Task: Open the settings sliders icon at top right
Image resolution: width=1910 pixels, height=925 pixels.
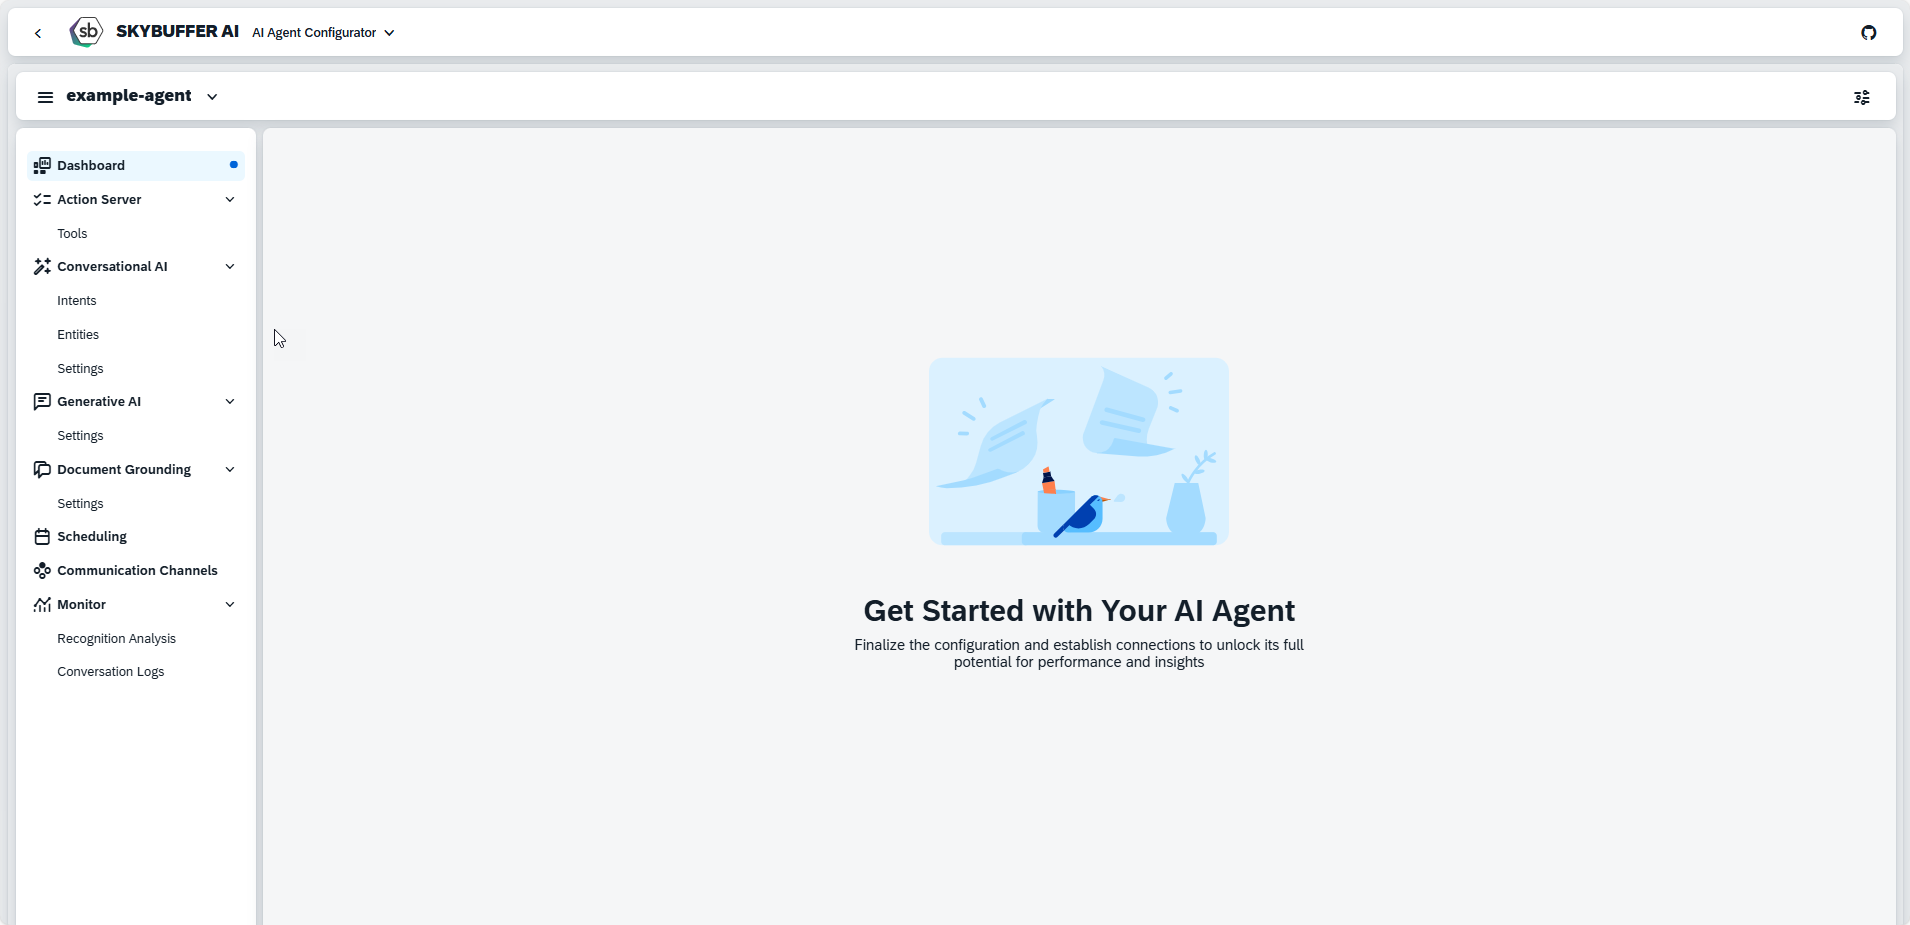Action: point(1861,97)
